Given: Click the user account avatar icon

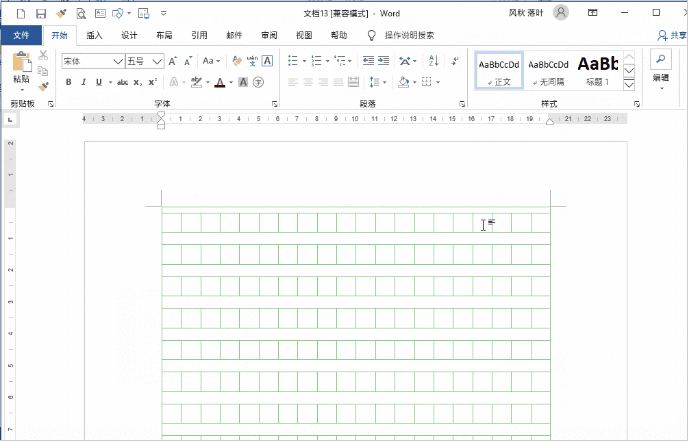Looking at the screenshot, I should [x=560, y=13].
